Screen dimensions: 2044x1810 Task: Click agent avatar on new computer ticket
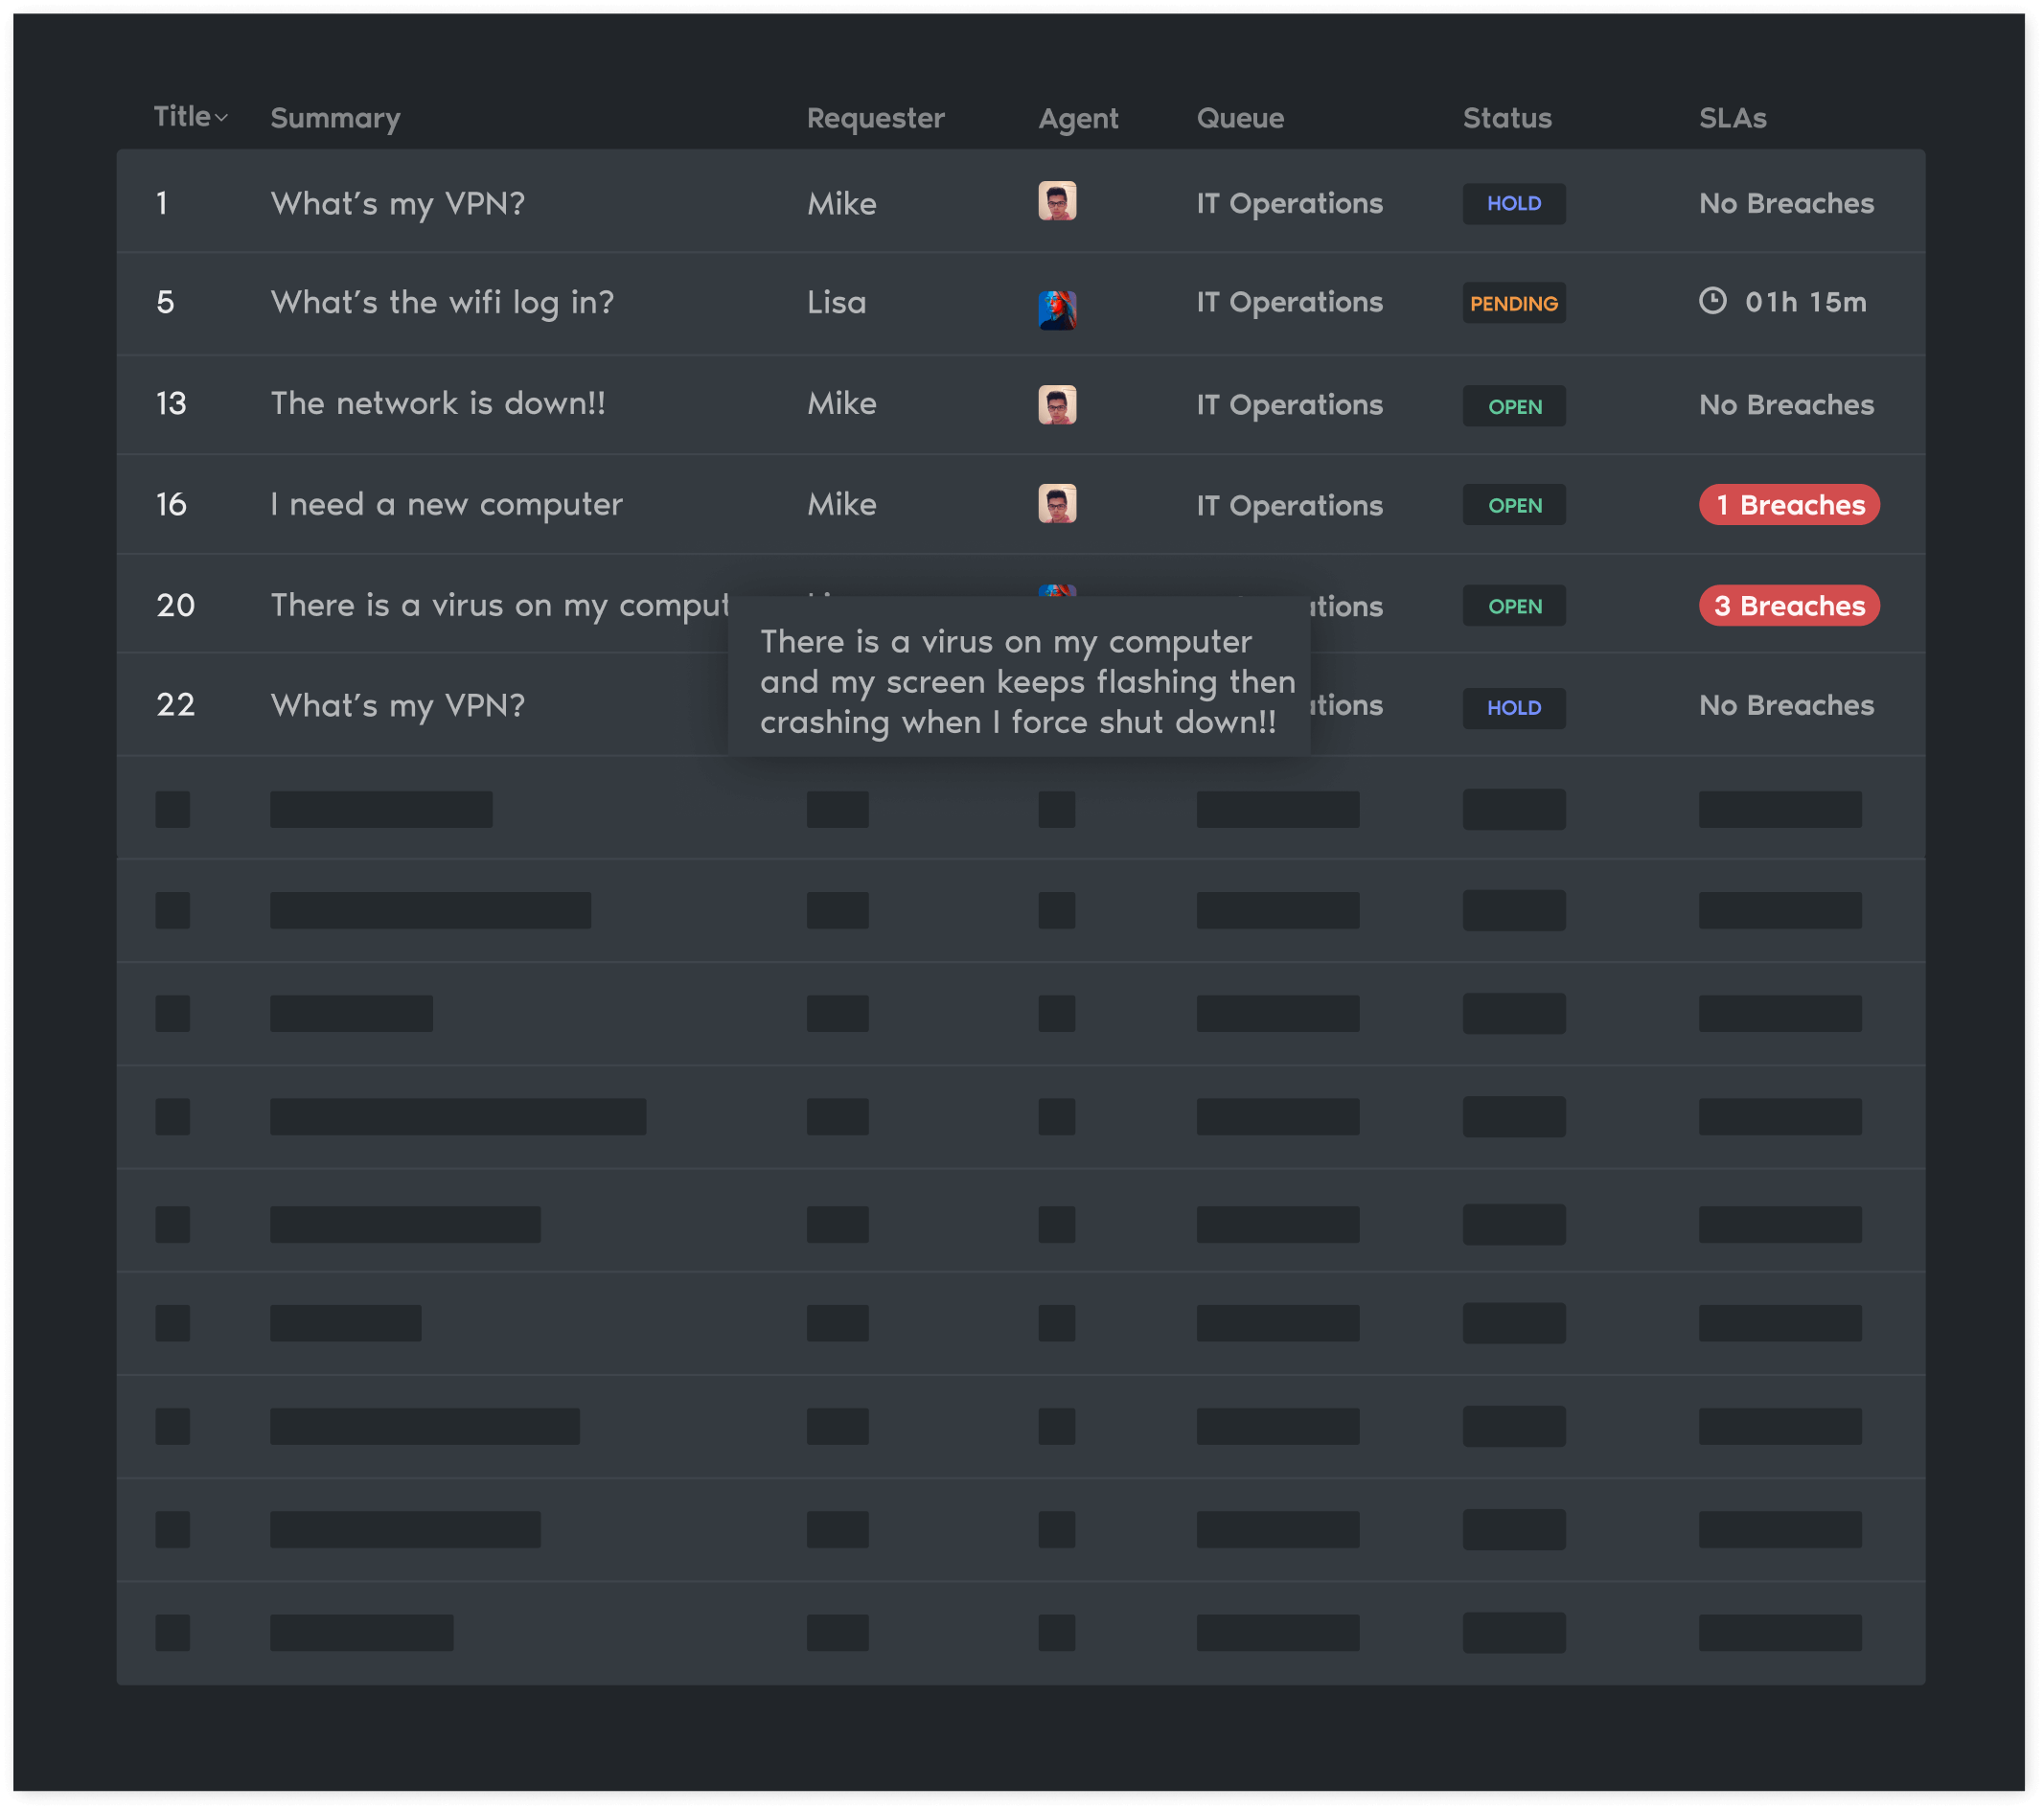tap(1056, 504)
